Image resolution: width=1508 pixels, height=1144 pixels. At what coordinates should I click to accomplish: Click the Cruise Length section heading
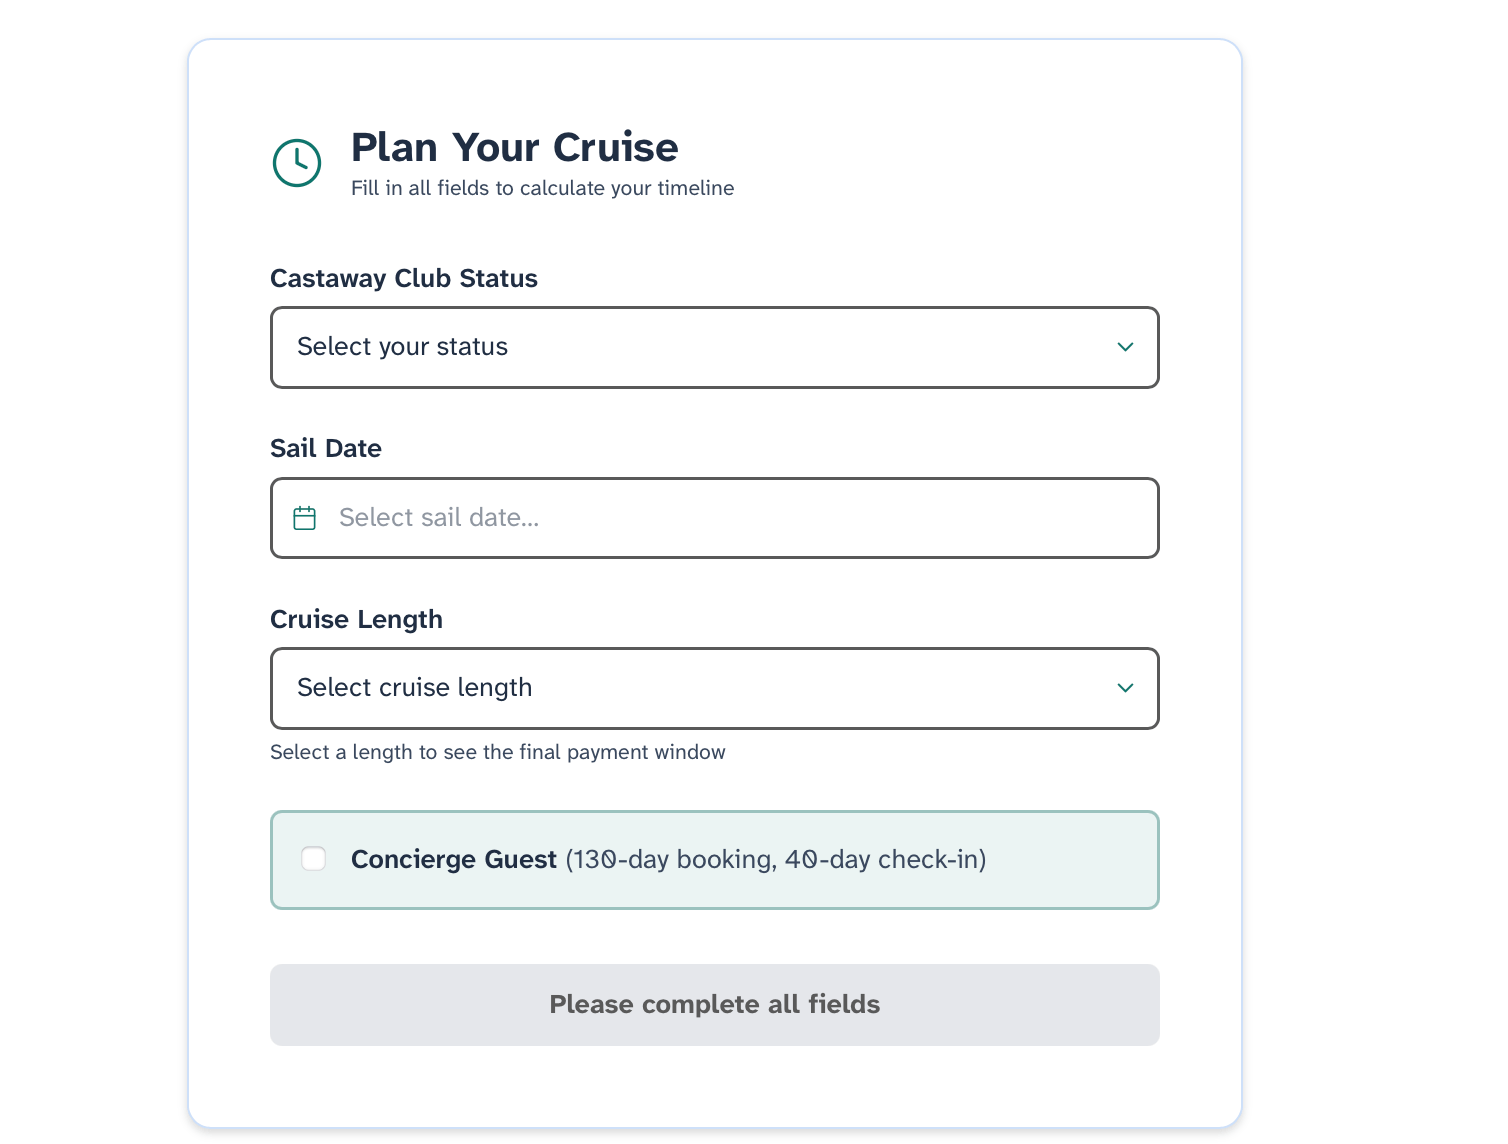356,619
